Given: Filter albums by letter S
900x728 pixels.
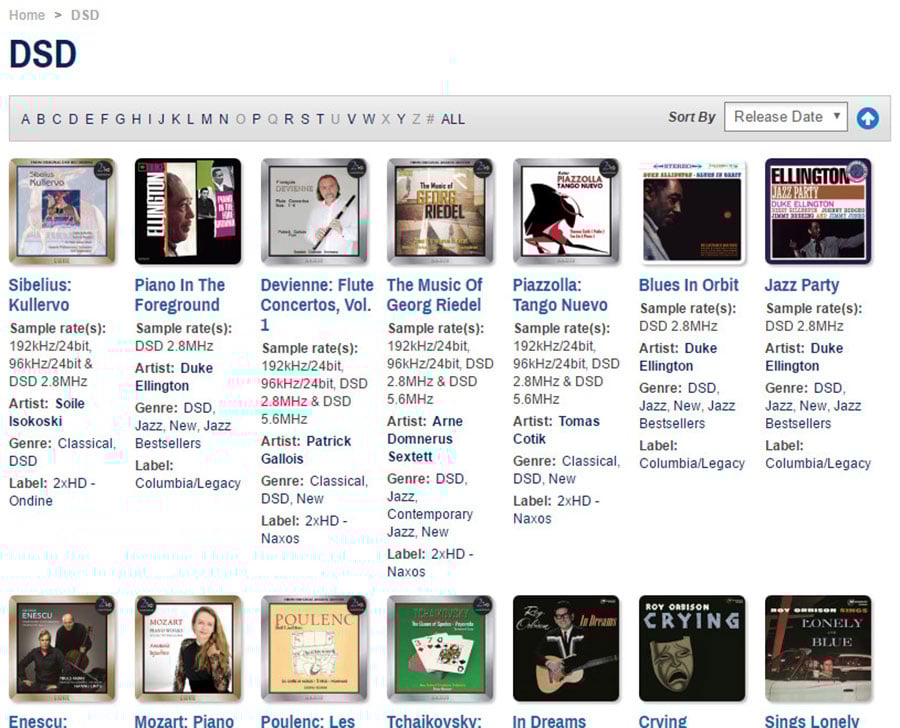Looking at the screenshot, I should pos(305,119).
